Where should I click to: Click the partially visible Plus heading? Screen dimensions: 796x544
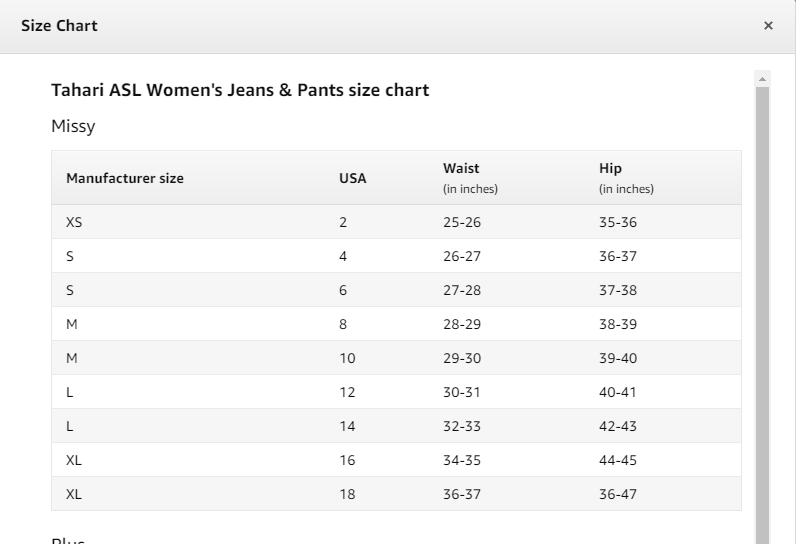pos(68,540)
